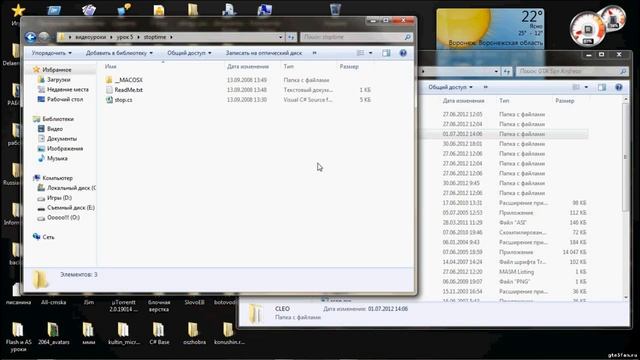Open the kultin_micr... desktop folder
640x360 pixels.
(124, 334)
